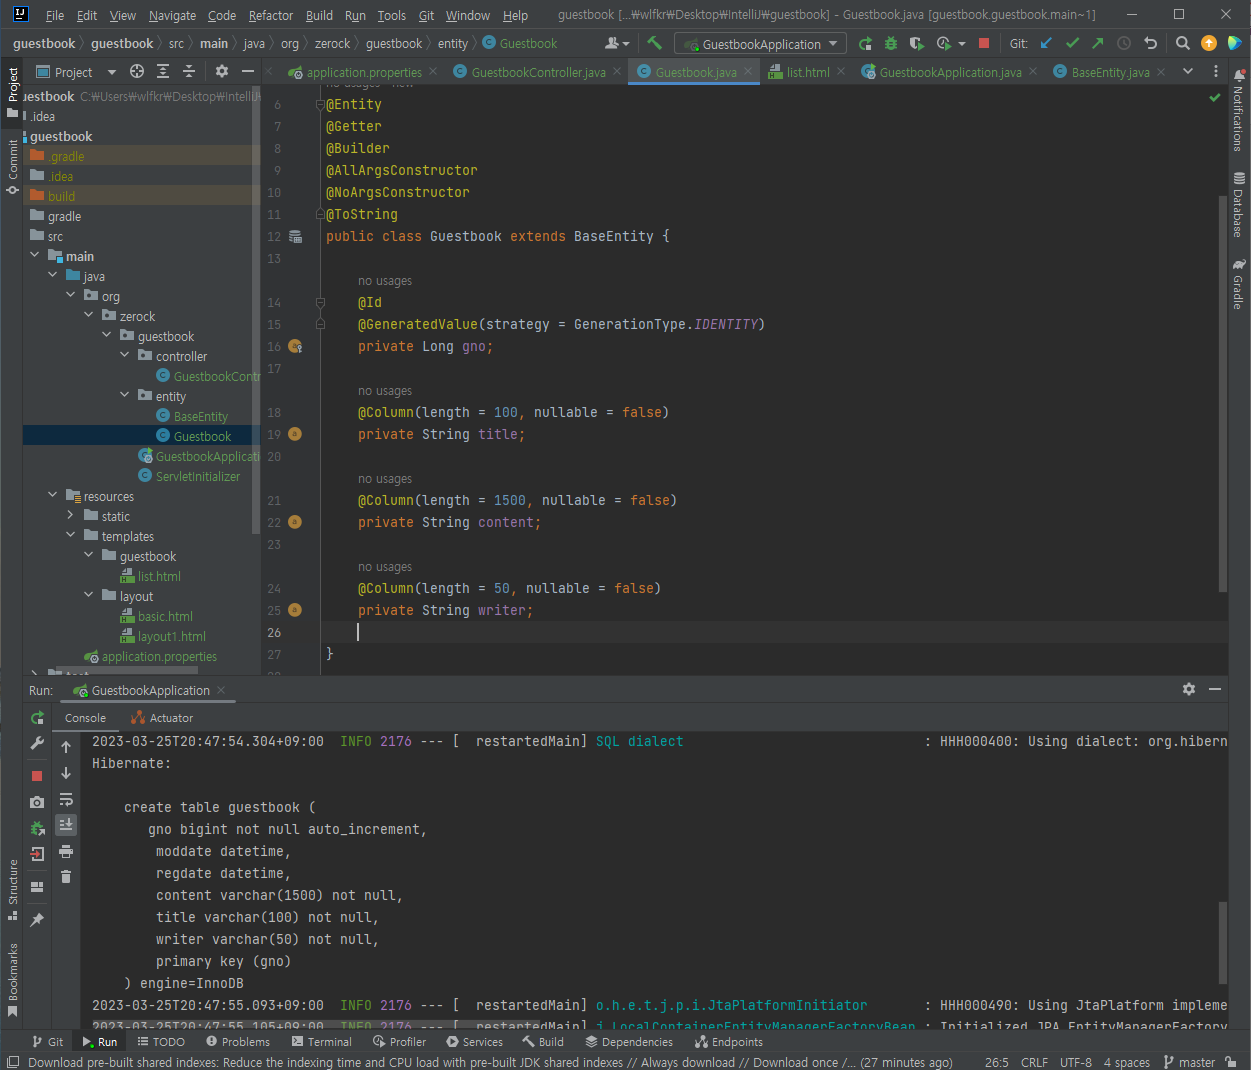Select Opened File locate icon in Project panel
1251x1070 pixels.
coord(137,71)
